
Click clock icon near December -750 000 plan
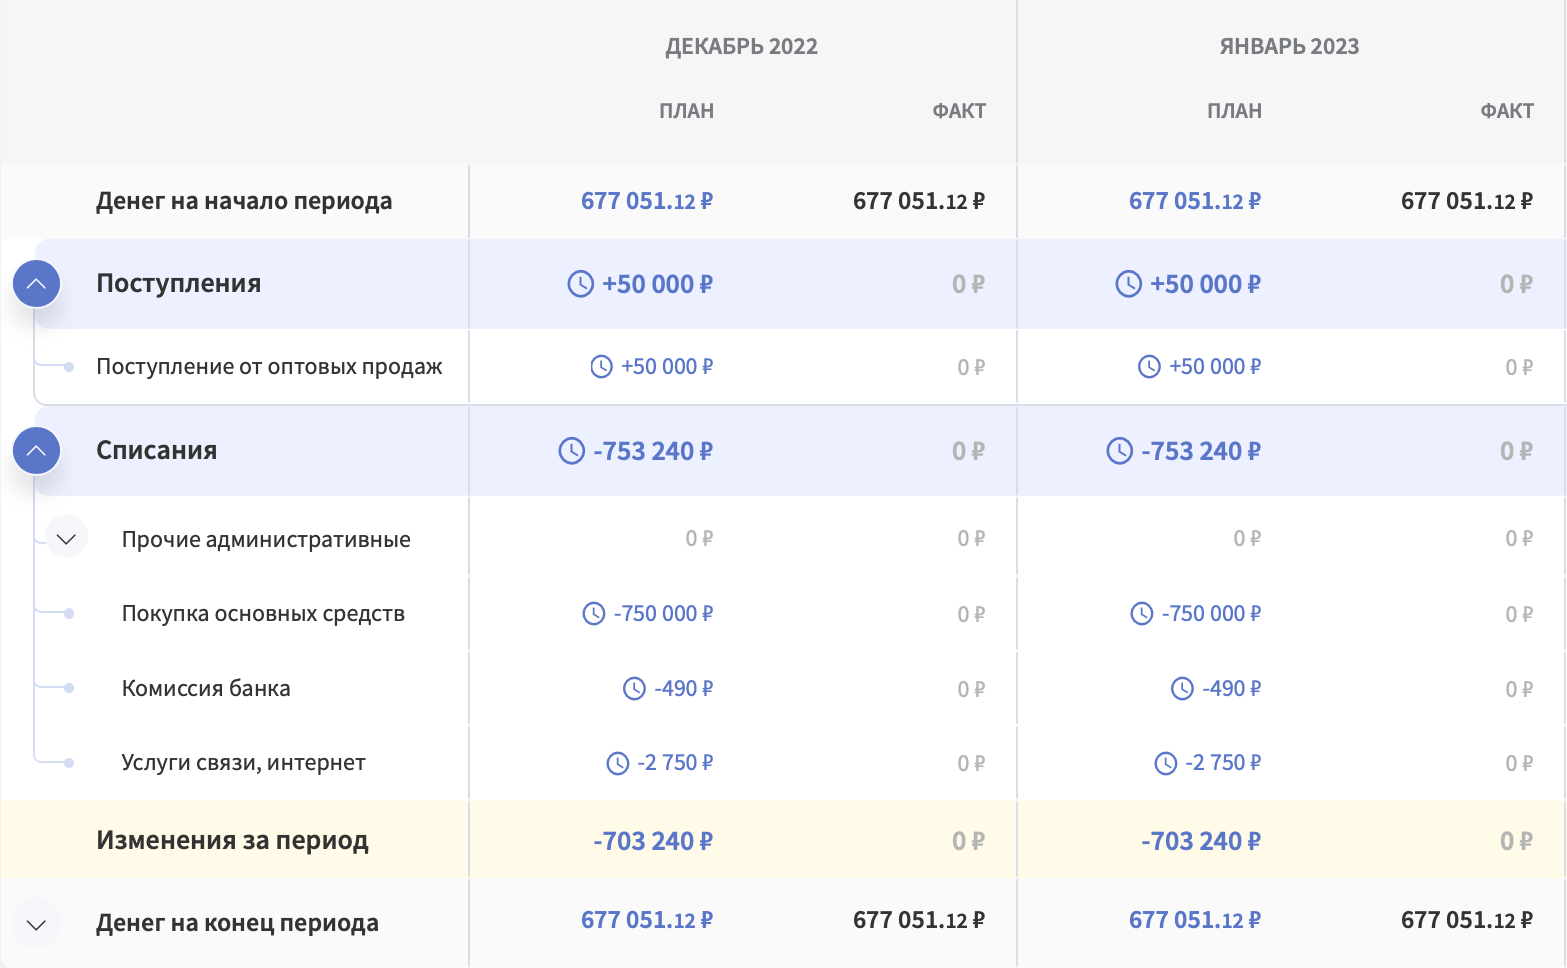point(594,614)
